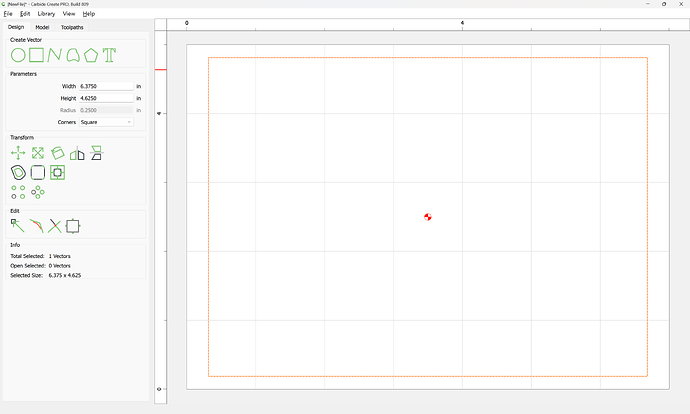This screenshot has height=414, width=690.
Task: Open the Help menu
Action: (x=88, y=14)
